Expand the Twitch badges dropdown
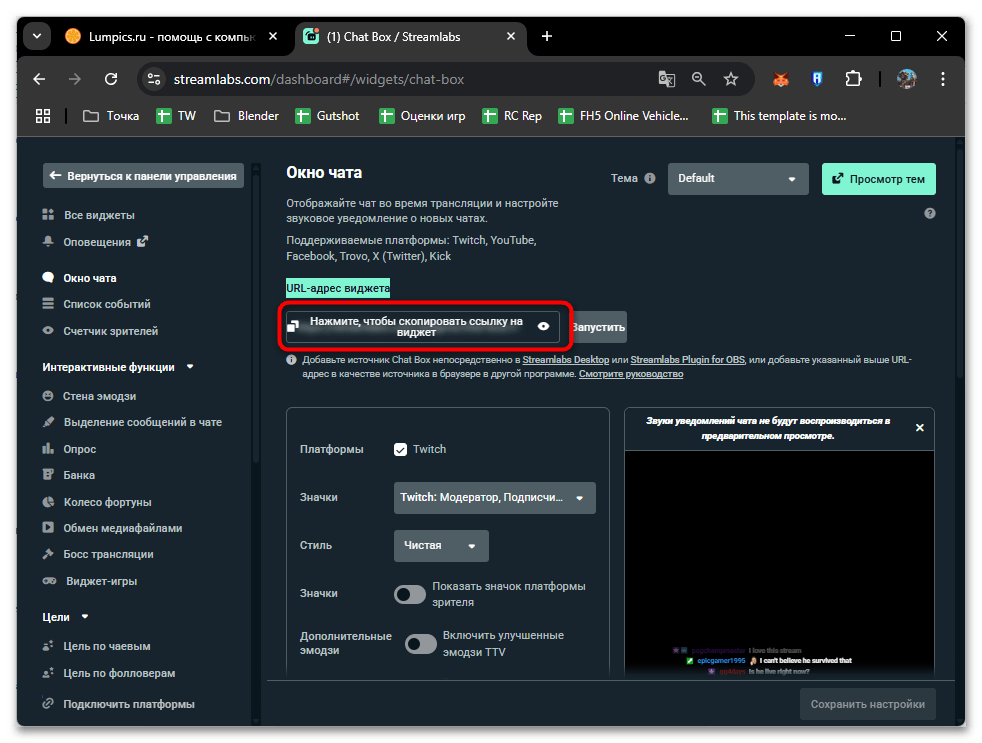The width and height of the screenshot is (982, 743). coord(494,498)
